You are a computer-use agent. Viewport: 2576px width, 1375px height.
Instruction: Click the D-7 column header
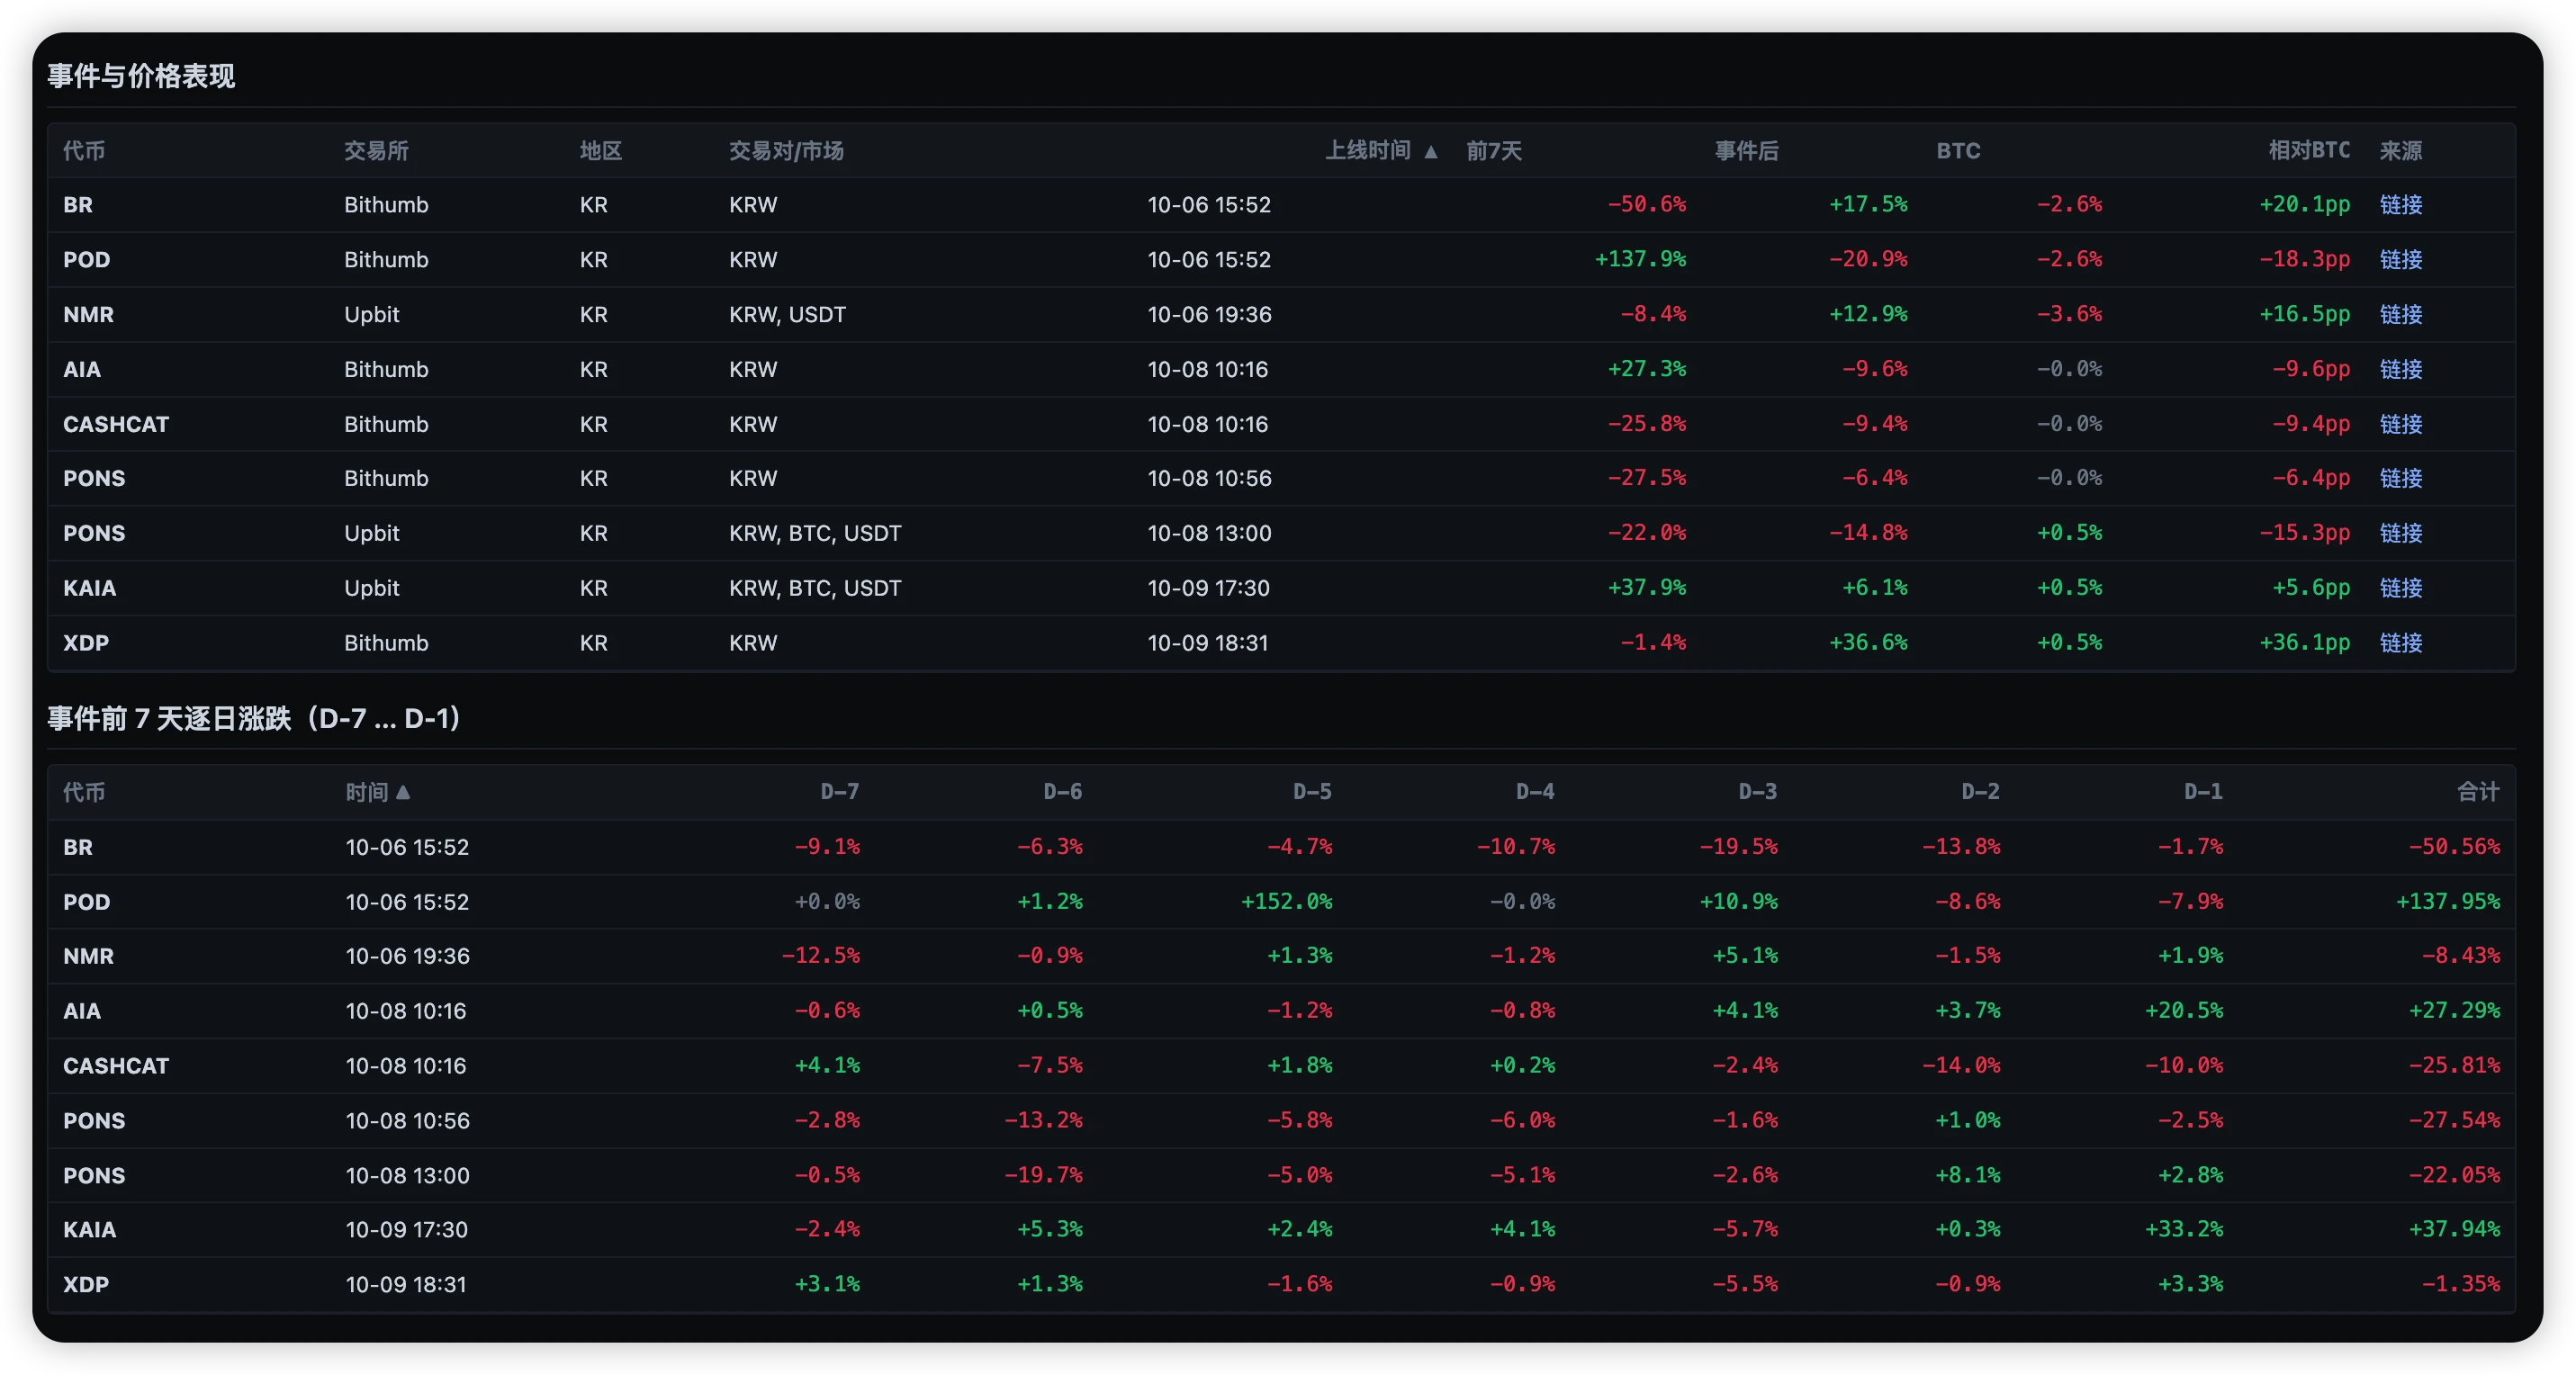(840, 792)
